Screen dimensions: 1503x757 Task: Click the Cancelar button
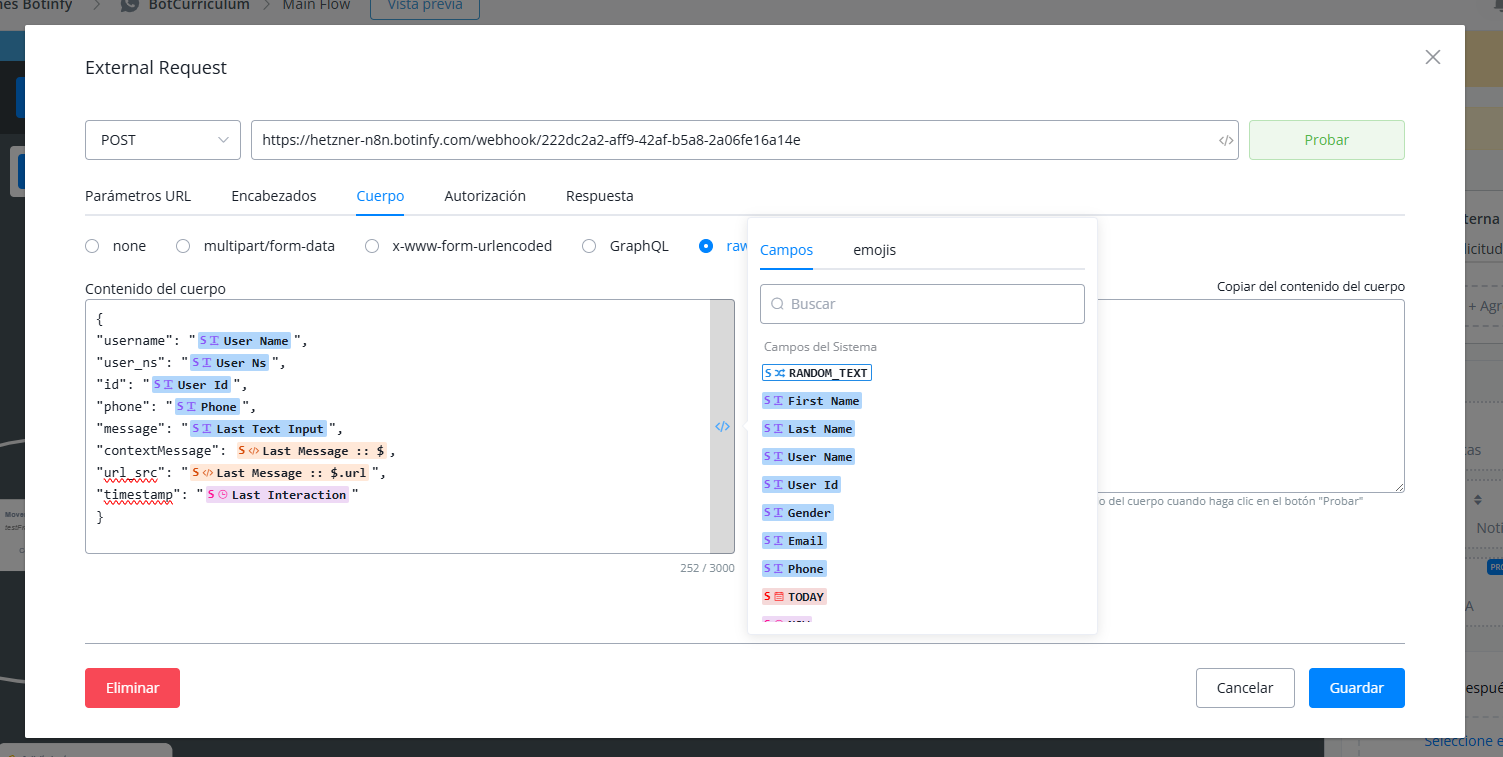pos(1245,688)
